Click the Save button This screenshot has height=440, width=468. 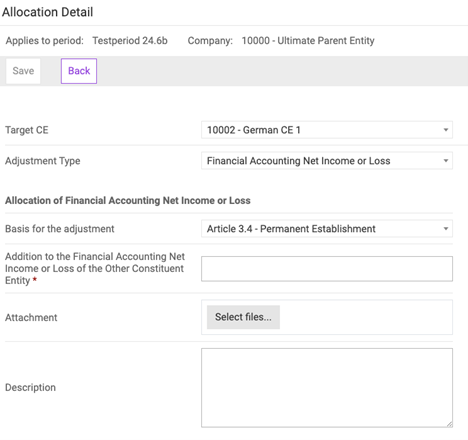[x=23, y=71]
